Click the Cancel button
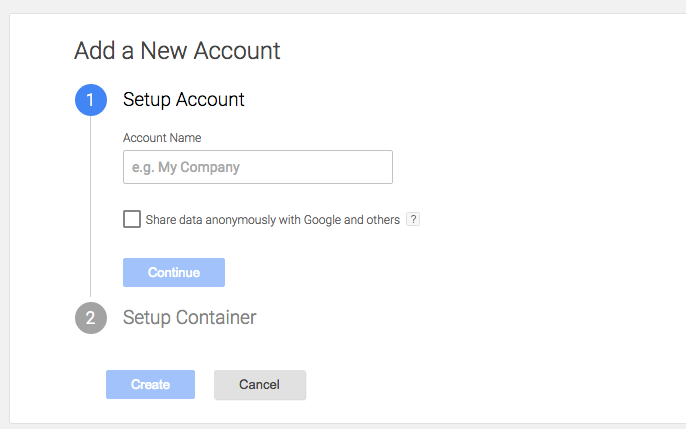The image size is (686, 429). 260,384
